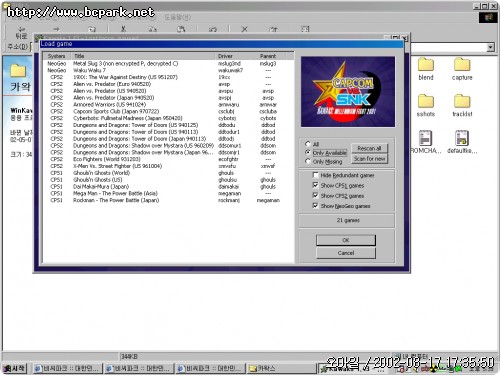Confirm game selection with OK button

[346, 240]
